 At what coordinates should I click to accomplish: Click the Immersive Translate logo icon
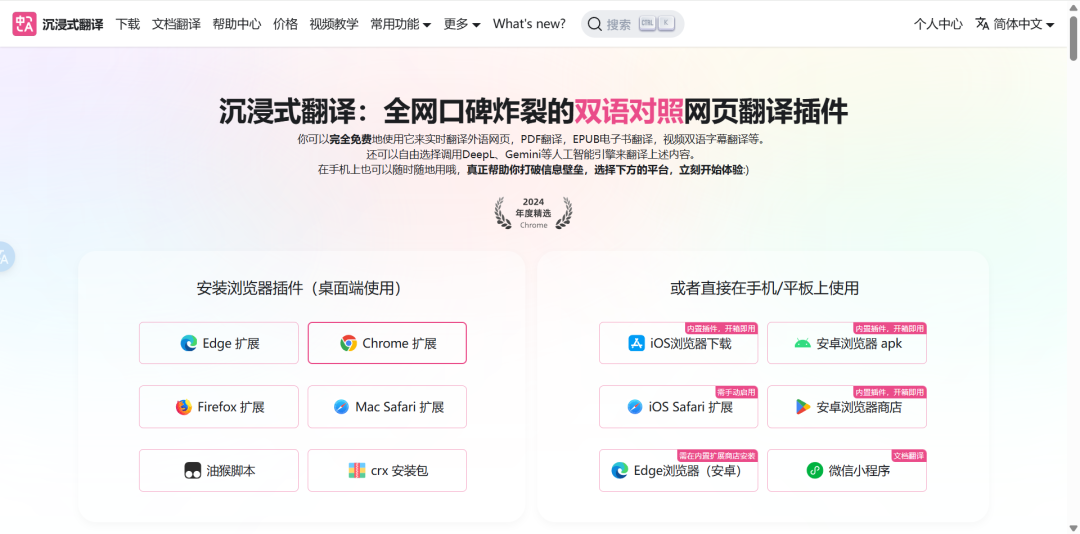pos(24,24)
